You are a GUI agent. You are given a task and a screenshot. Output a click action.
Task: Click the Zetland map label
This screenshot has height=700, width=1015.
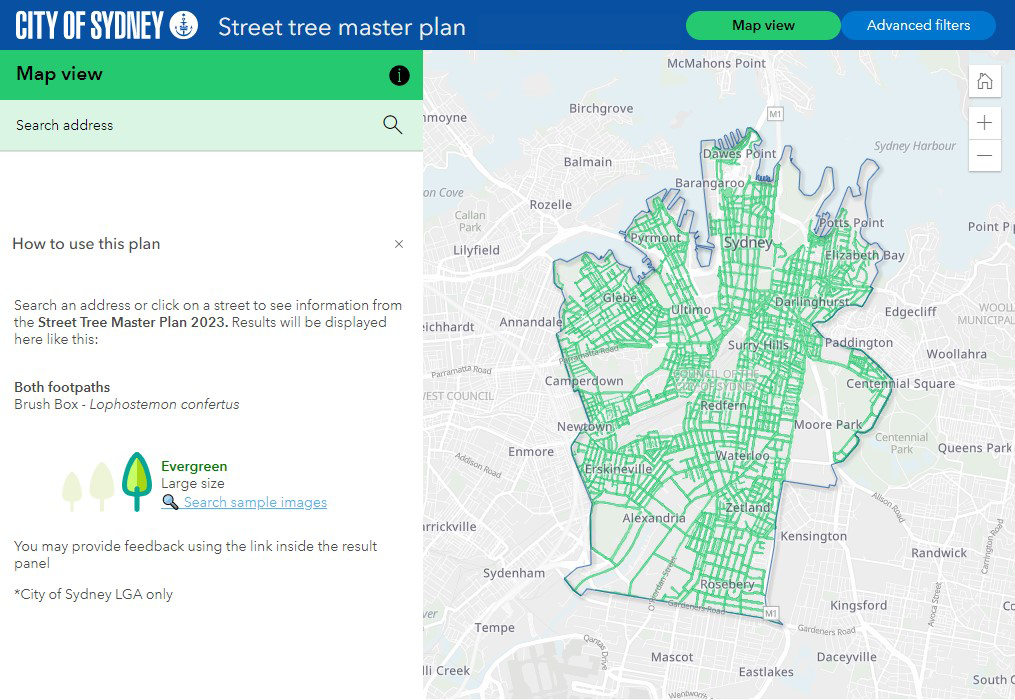point(748,508)
